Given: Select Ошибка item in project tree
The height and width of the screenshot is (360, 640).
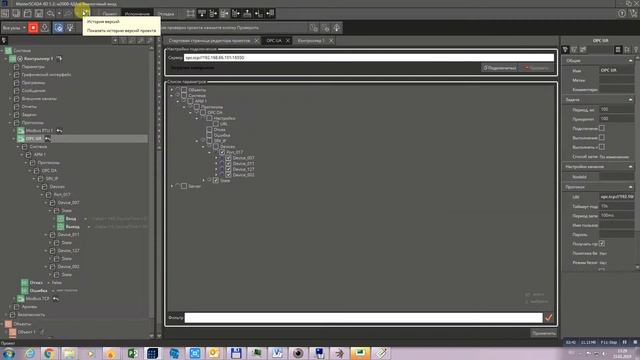Looking at the screenshot, I should pos(38,291).
